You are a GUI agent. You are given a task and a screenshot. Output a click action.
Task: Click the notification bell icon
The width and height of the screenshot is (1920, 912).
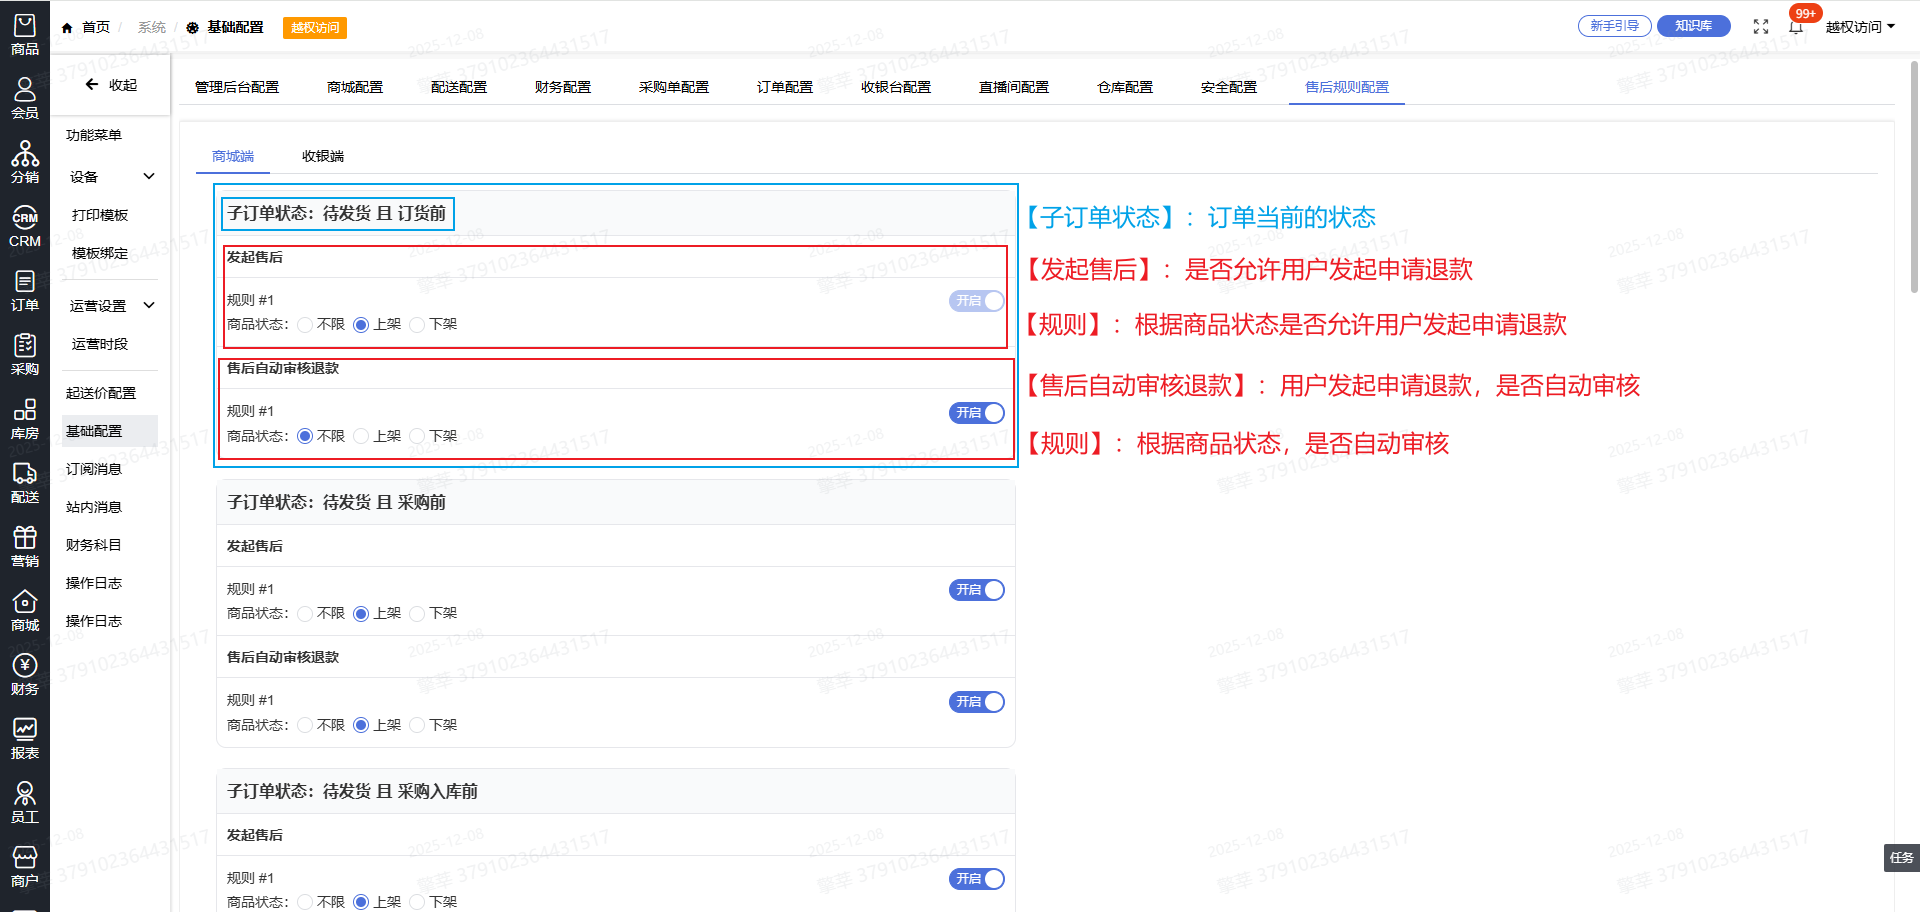1796,27
